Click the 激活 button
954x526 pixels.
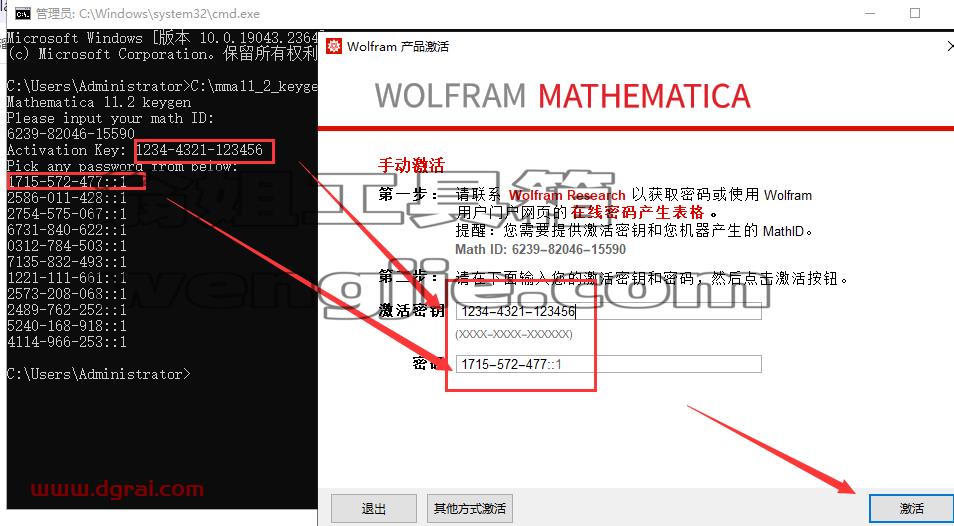(x=911, y=508)
